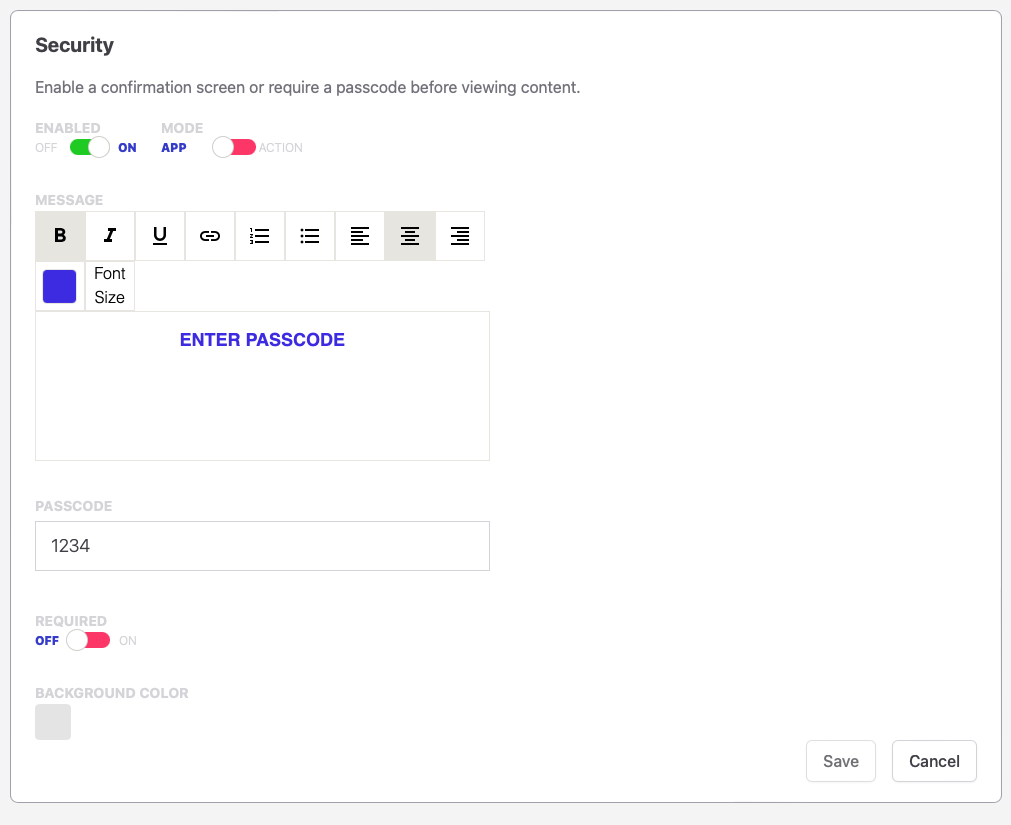Click the Passcode input field
The height and width of the screenshot is (825, 1011).
(x=262, y=546)
